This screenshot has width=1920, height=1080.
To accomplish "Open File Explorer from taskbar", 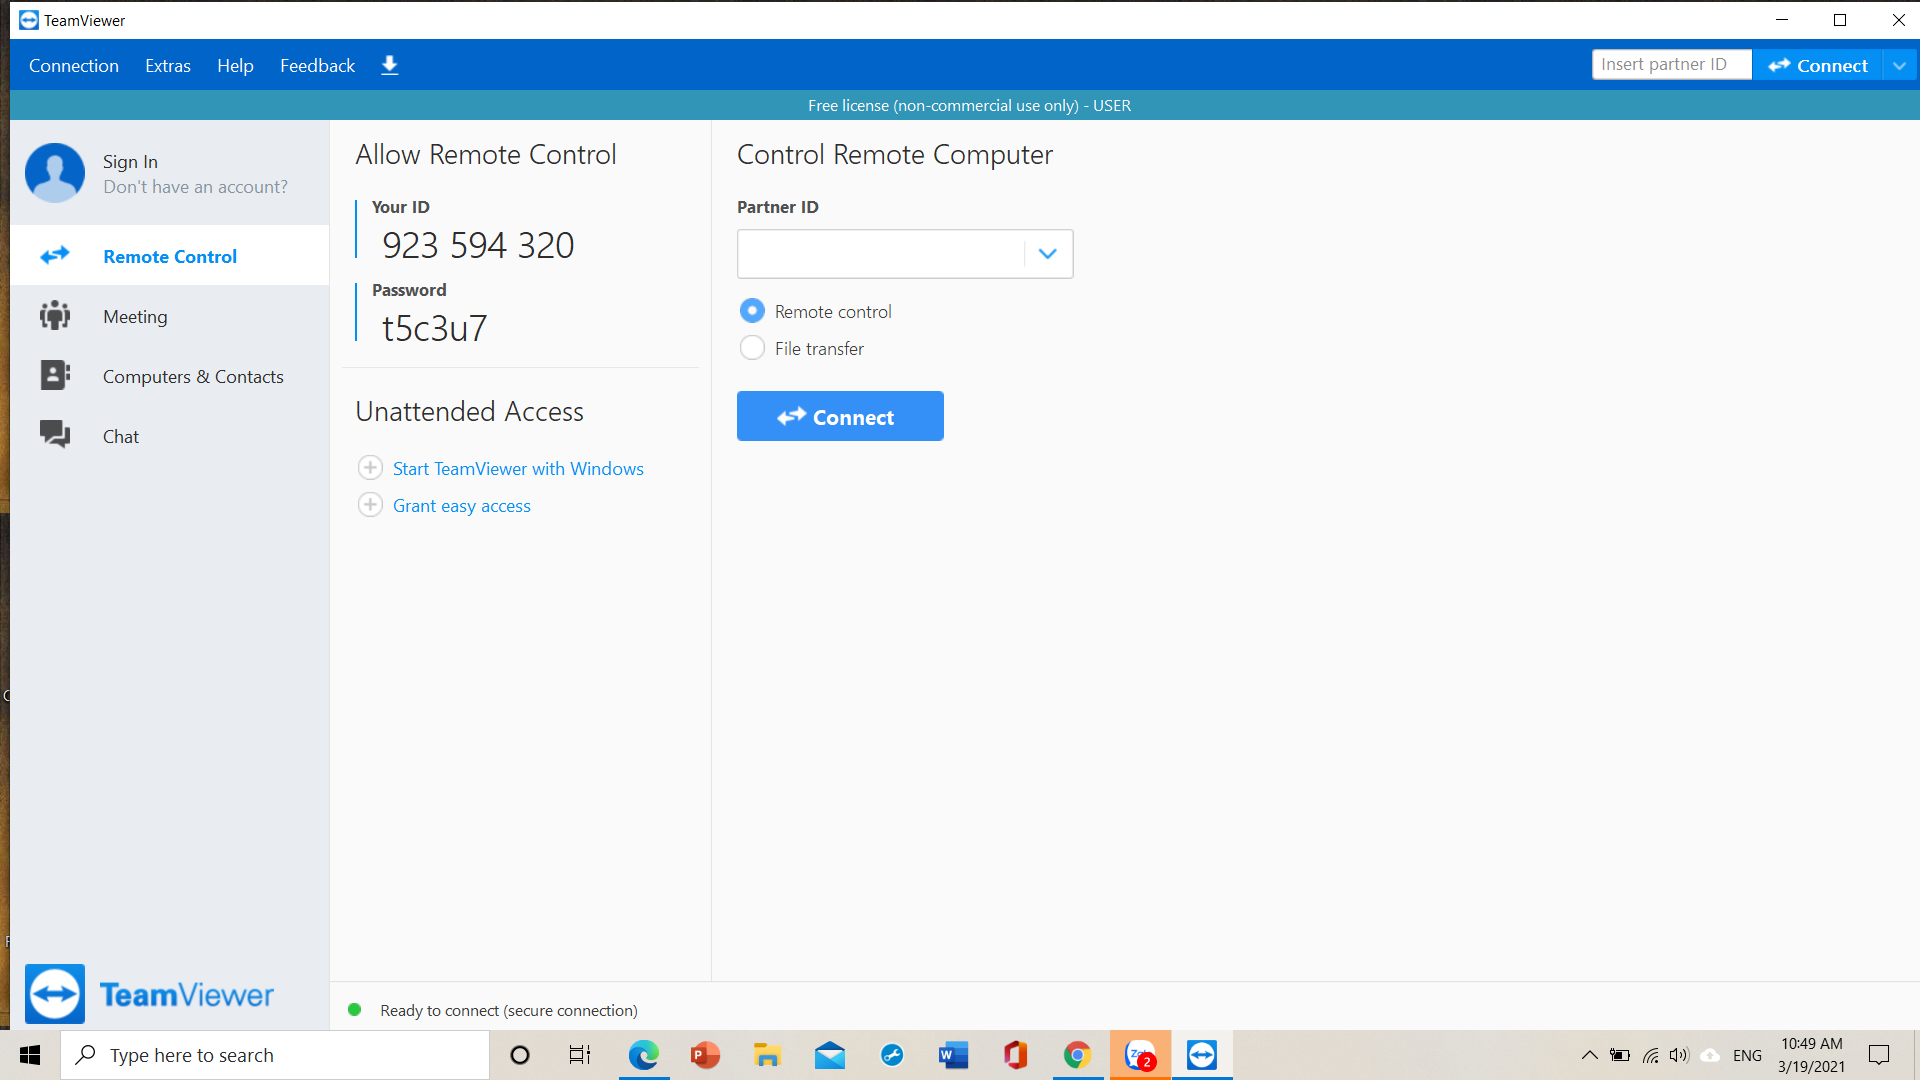I will pyautogui.click(x=768, y=1055).
